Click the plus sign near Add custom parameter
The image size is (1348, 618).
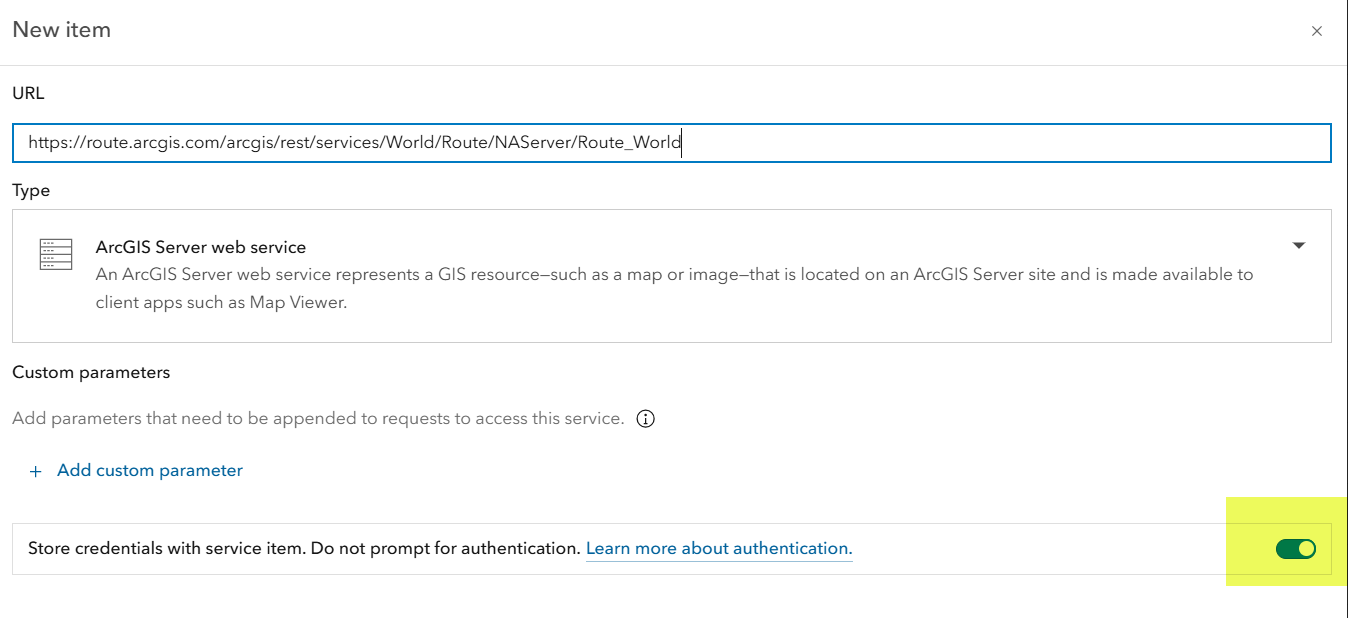[36, 470]
